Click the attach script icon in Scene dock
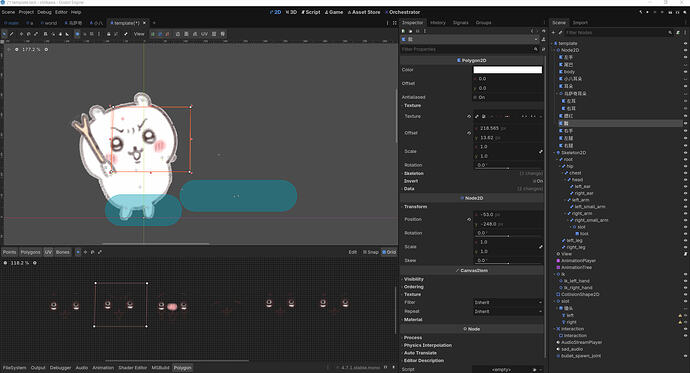Screen dimensions: 690x373 pyautogui.click(x=678, y=33)
